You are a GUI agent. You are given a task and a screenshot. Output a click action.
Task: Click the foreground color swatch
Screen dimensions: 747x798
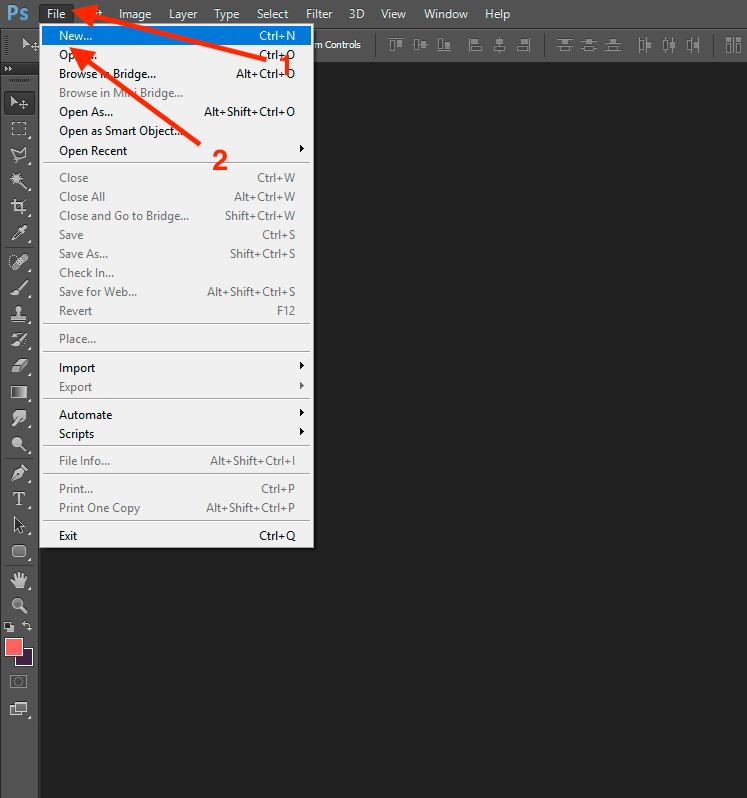(13, 647)
